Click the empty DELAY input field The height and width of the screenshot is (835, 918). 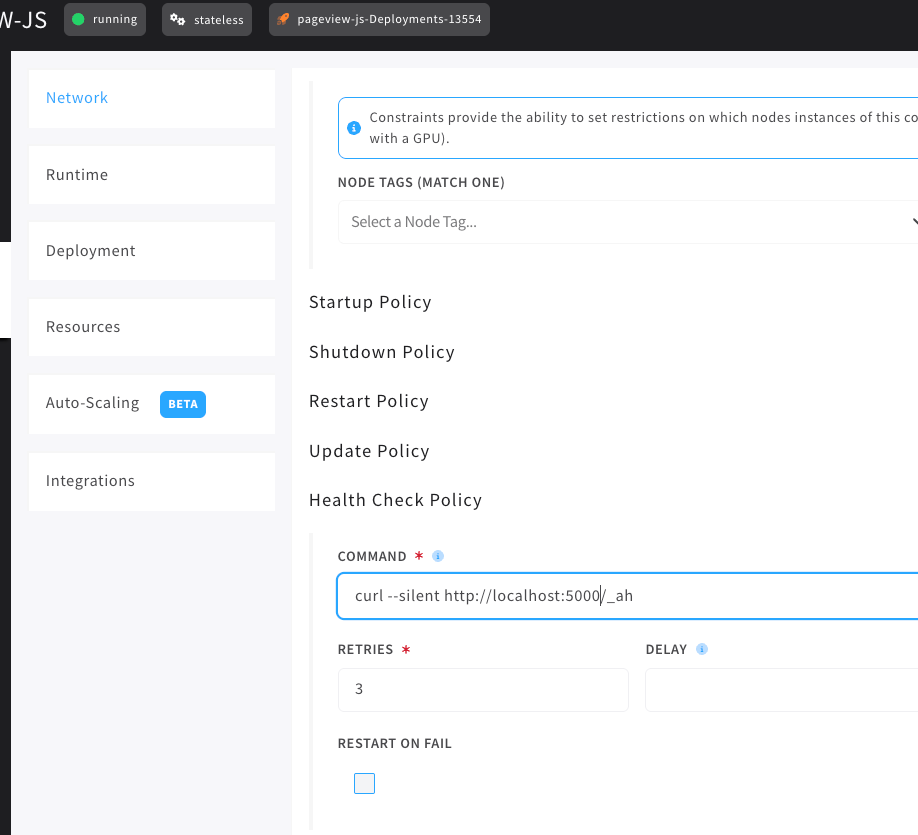point(782,690)
